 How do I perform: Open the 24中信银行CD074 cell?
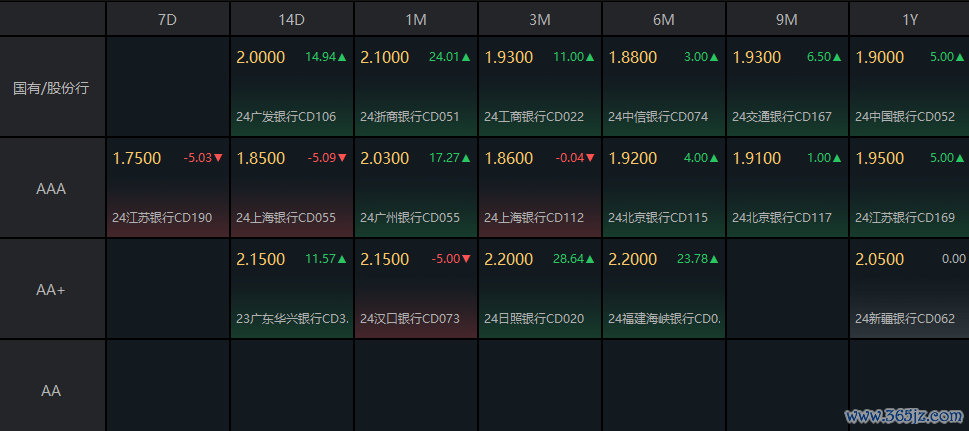click(x=664, y=87)
